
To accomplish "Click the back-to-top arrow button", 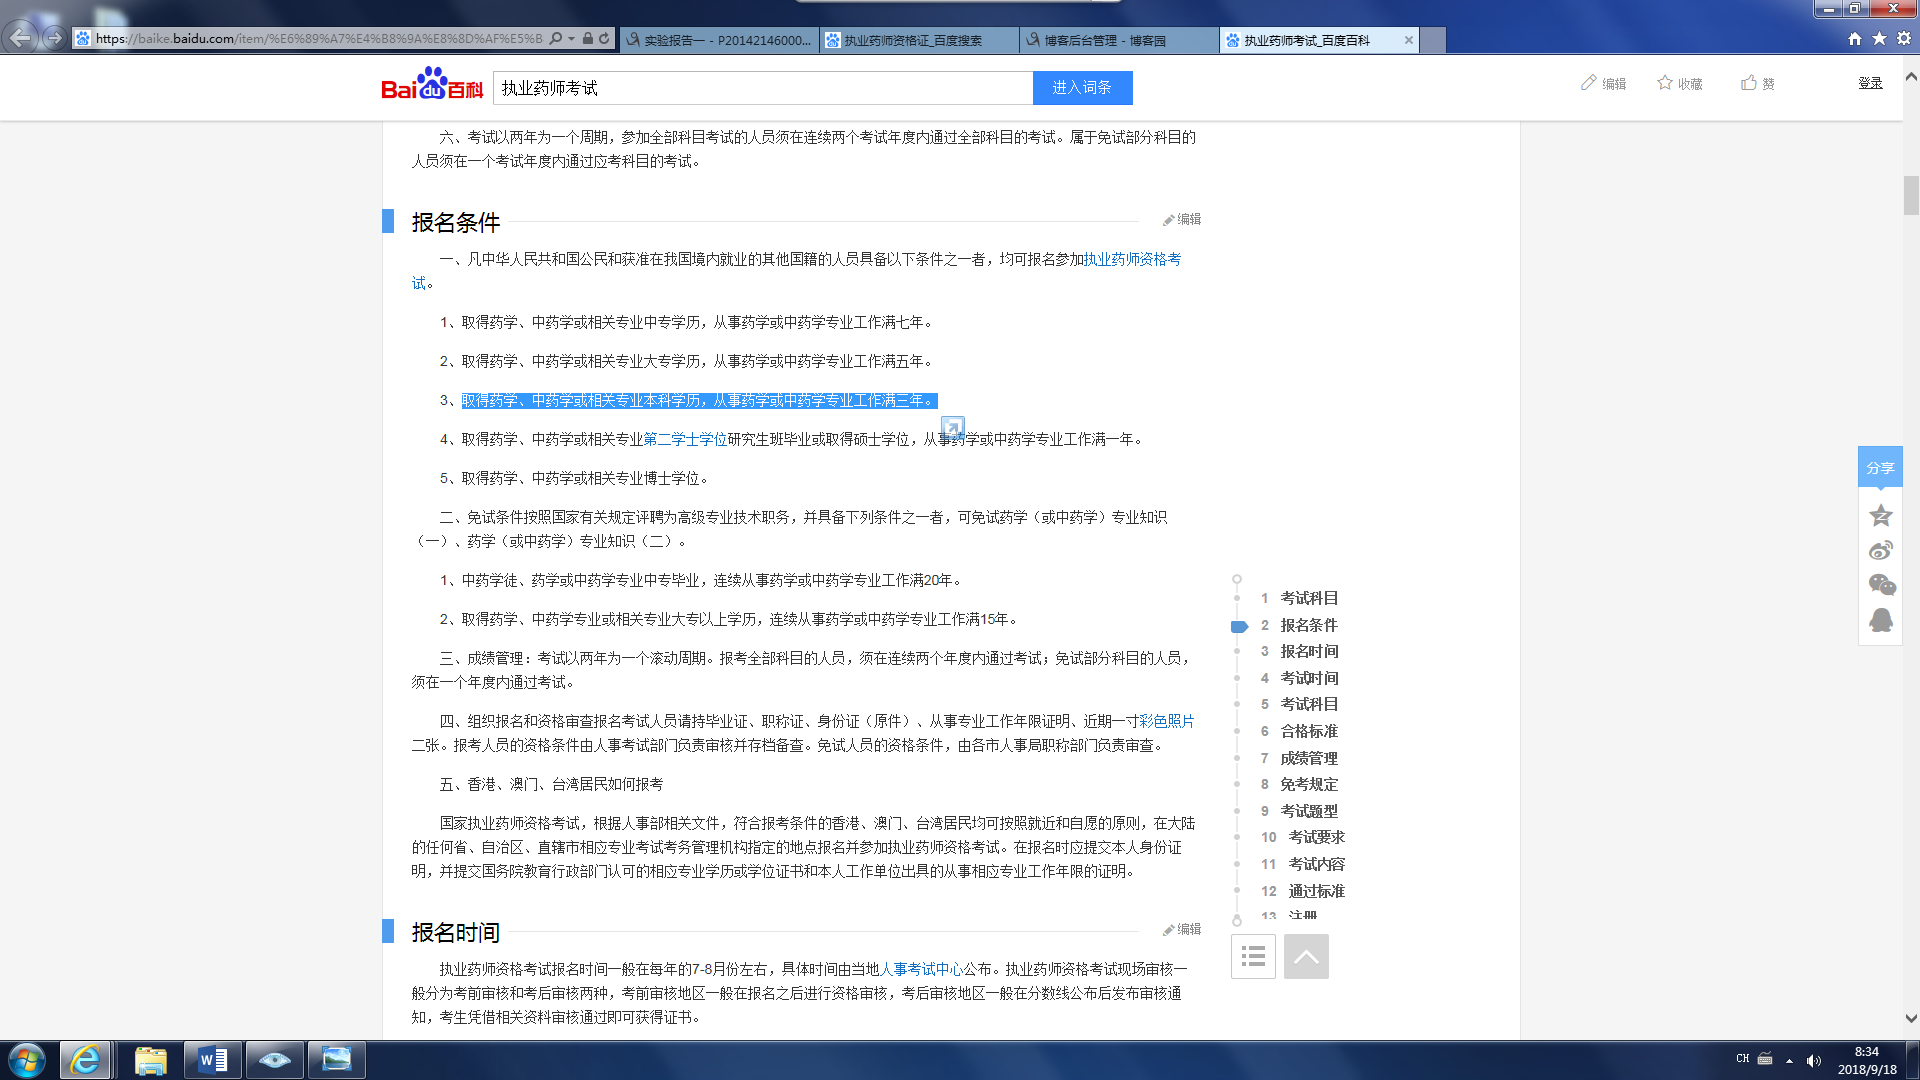I will click(1306, 957).
